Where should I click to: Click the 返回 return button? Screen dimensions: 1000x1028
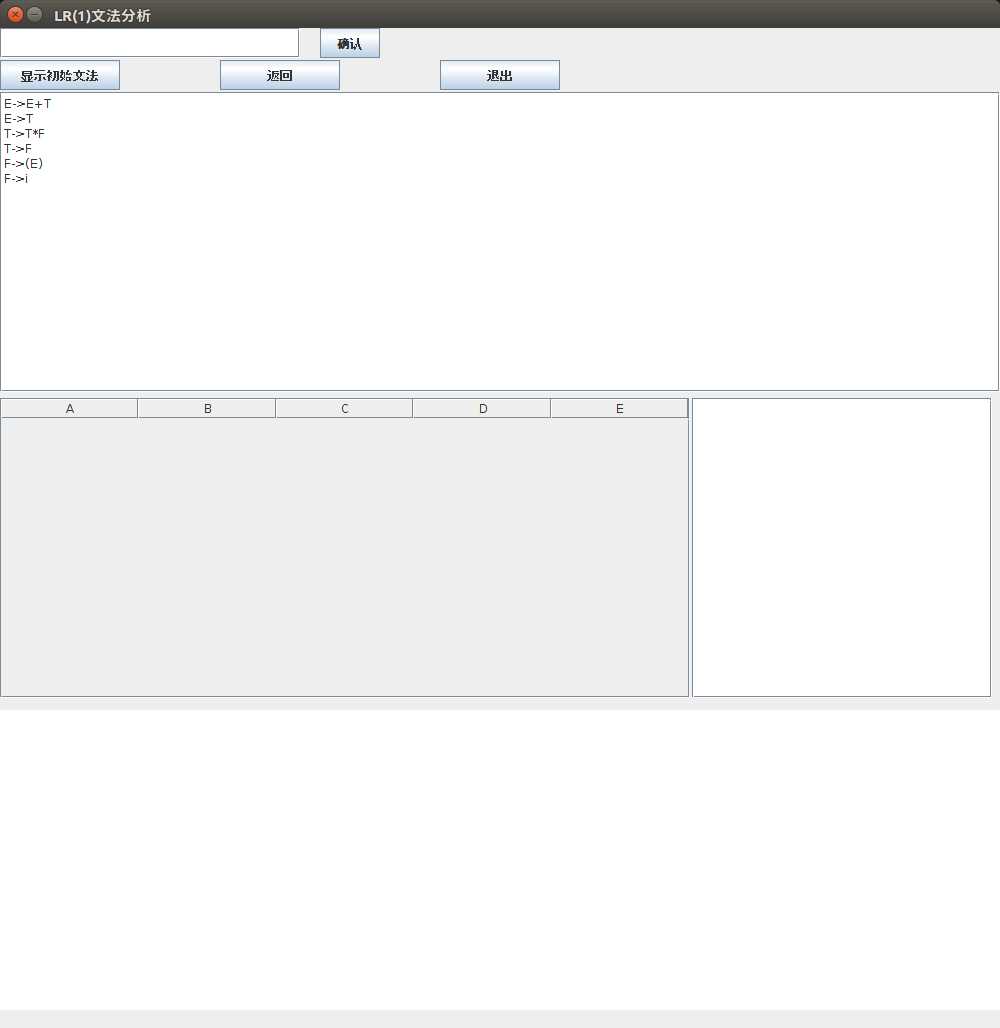pos(280,75)
